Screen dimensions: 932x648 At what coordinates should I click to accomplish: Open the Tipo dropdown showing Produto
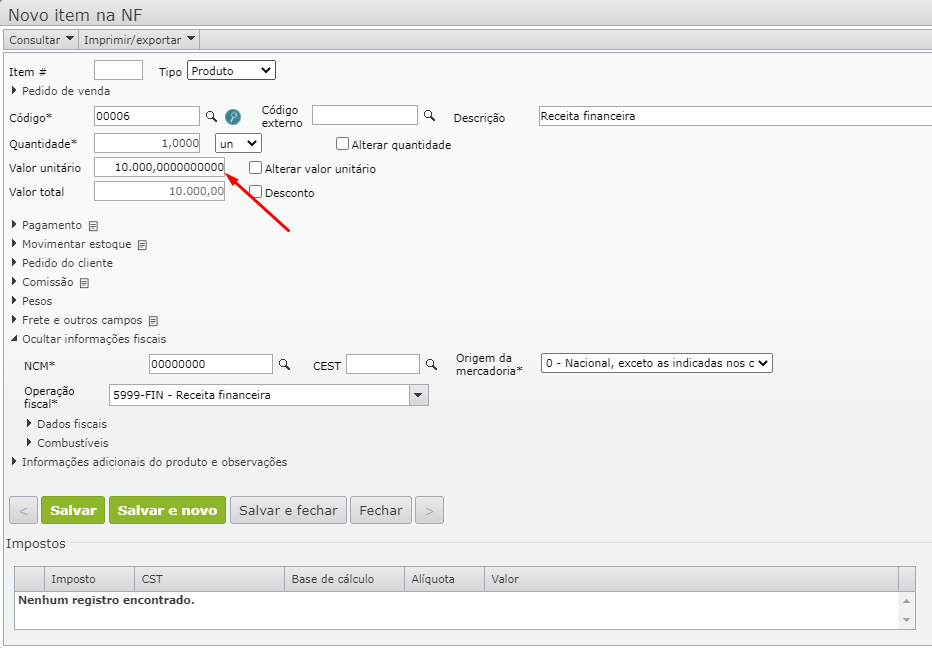[231, 70]
